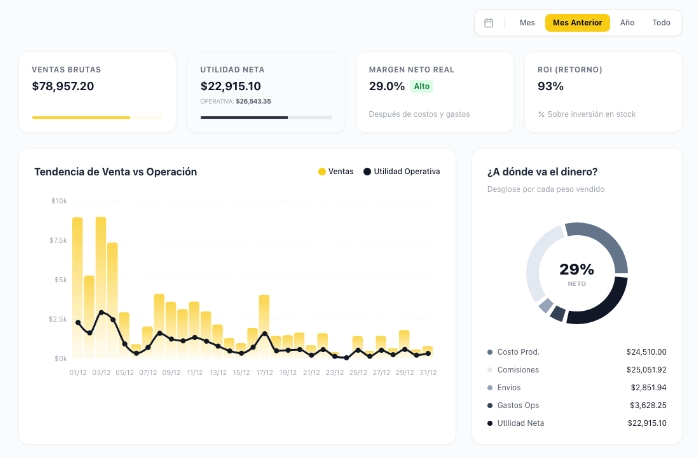Click the green Alto badge
The width and height of the screenshot is (699, 458).
click(422, 87)
